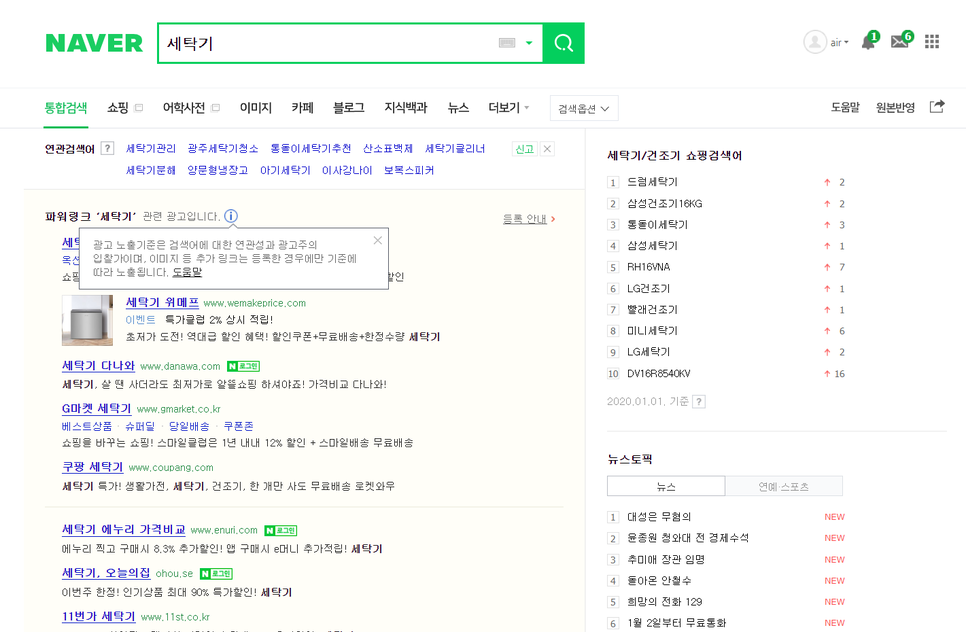Switch to the 카페 tab
Viewport: 966px width, 632px height.
[302, 108]
